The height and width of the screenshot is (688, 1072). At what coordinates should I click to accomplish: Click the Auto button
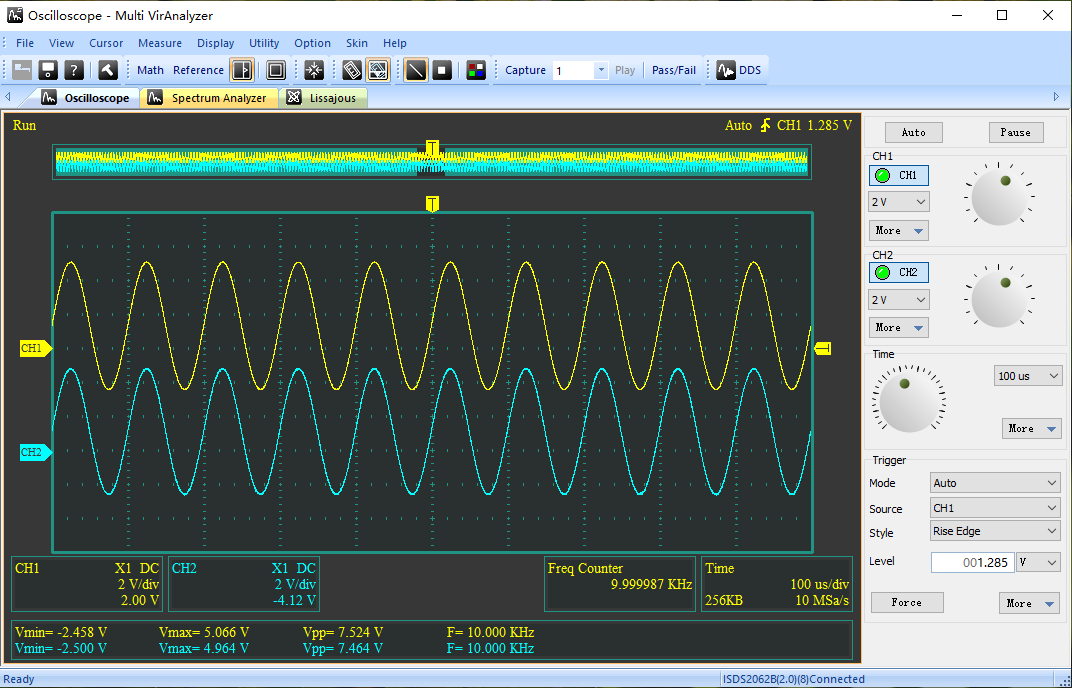point(913,133)
